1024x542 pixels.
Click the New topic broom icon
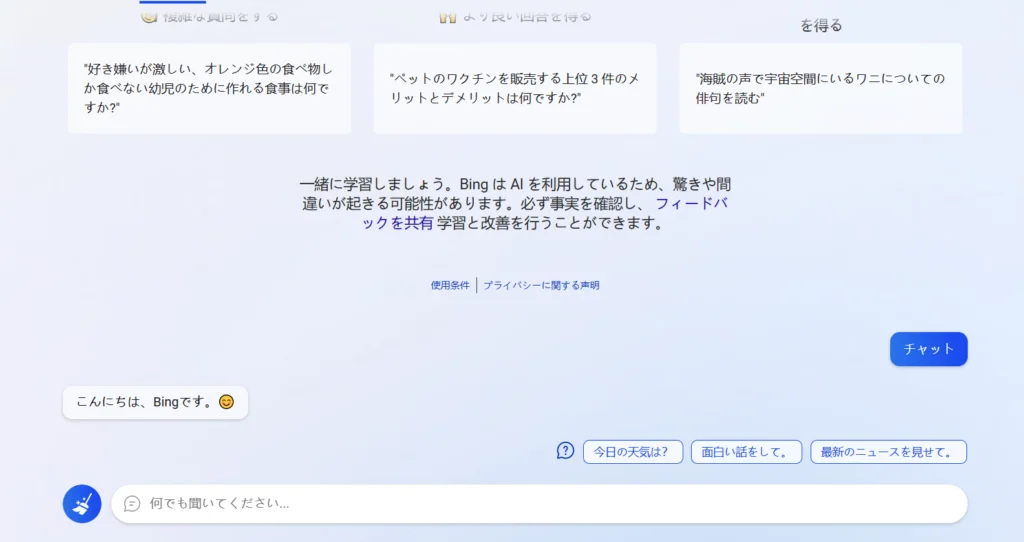[82, 503]
